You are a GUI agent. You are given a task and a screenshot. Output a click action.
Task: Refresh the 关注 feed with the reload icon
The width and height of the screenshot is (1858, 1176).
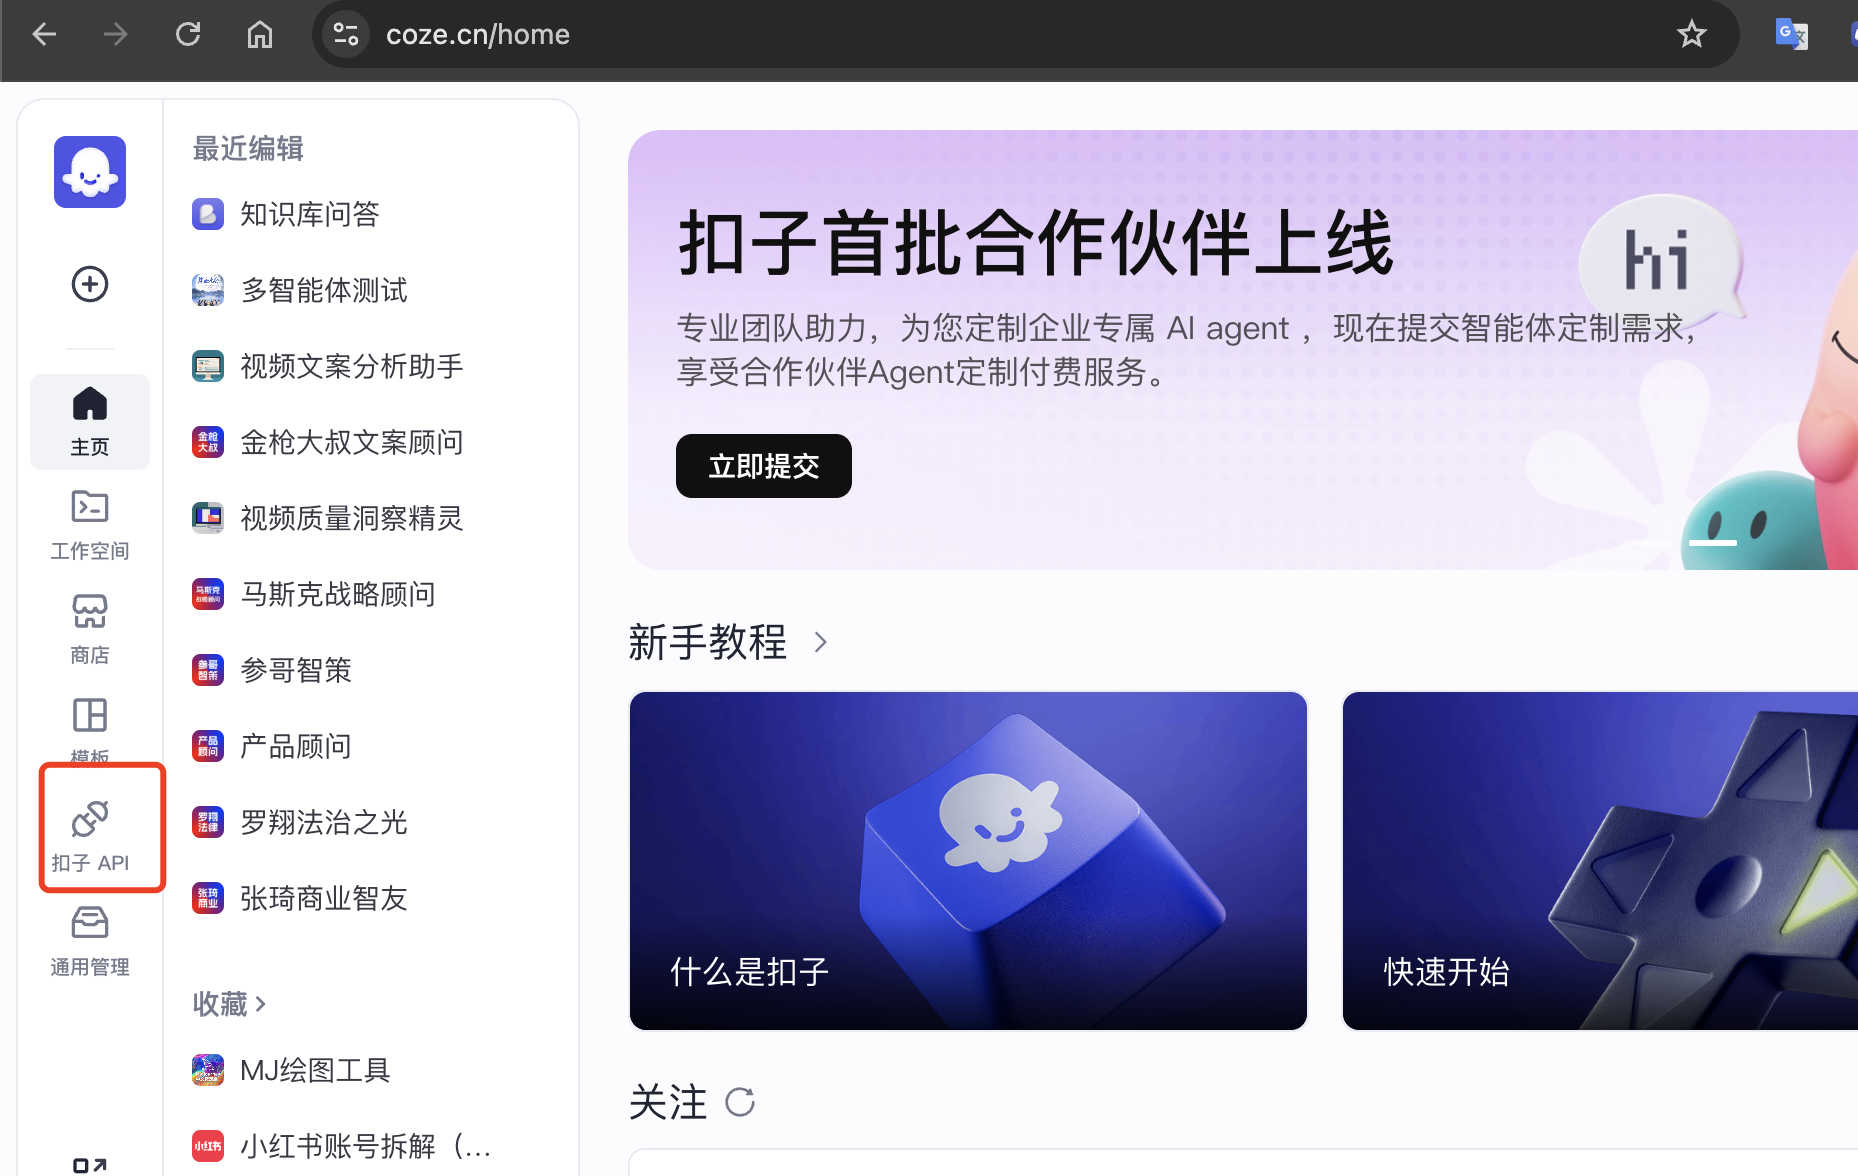pos(740,1102)
